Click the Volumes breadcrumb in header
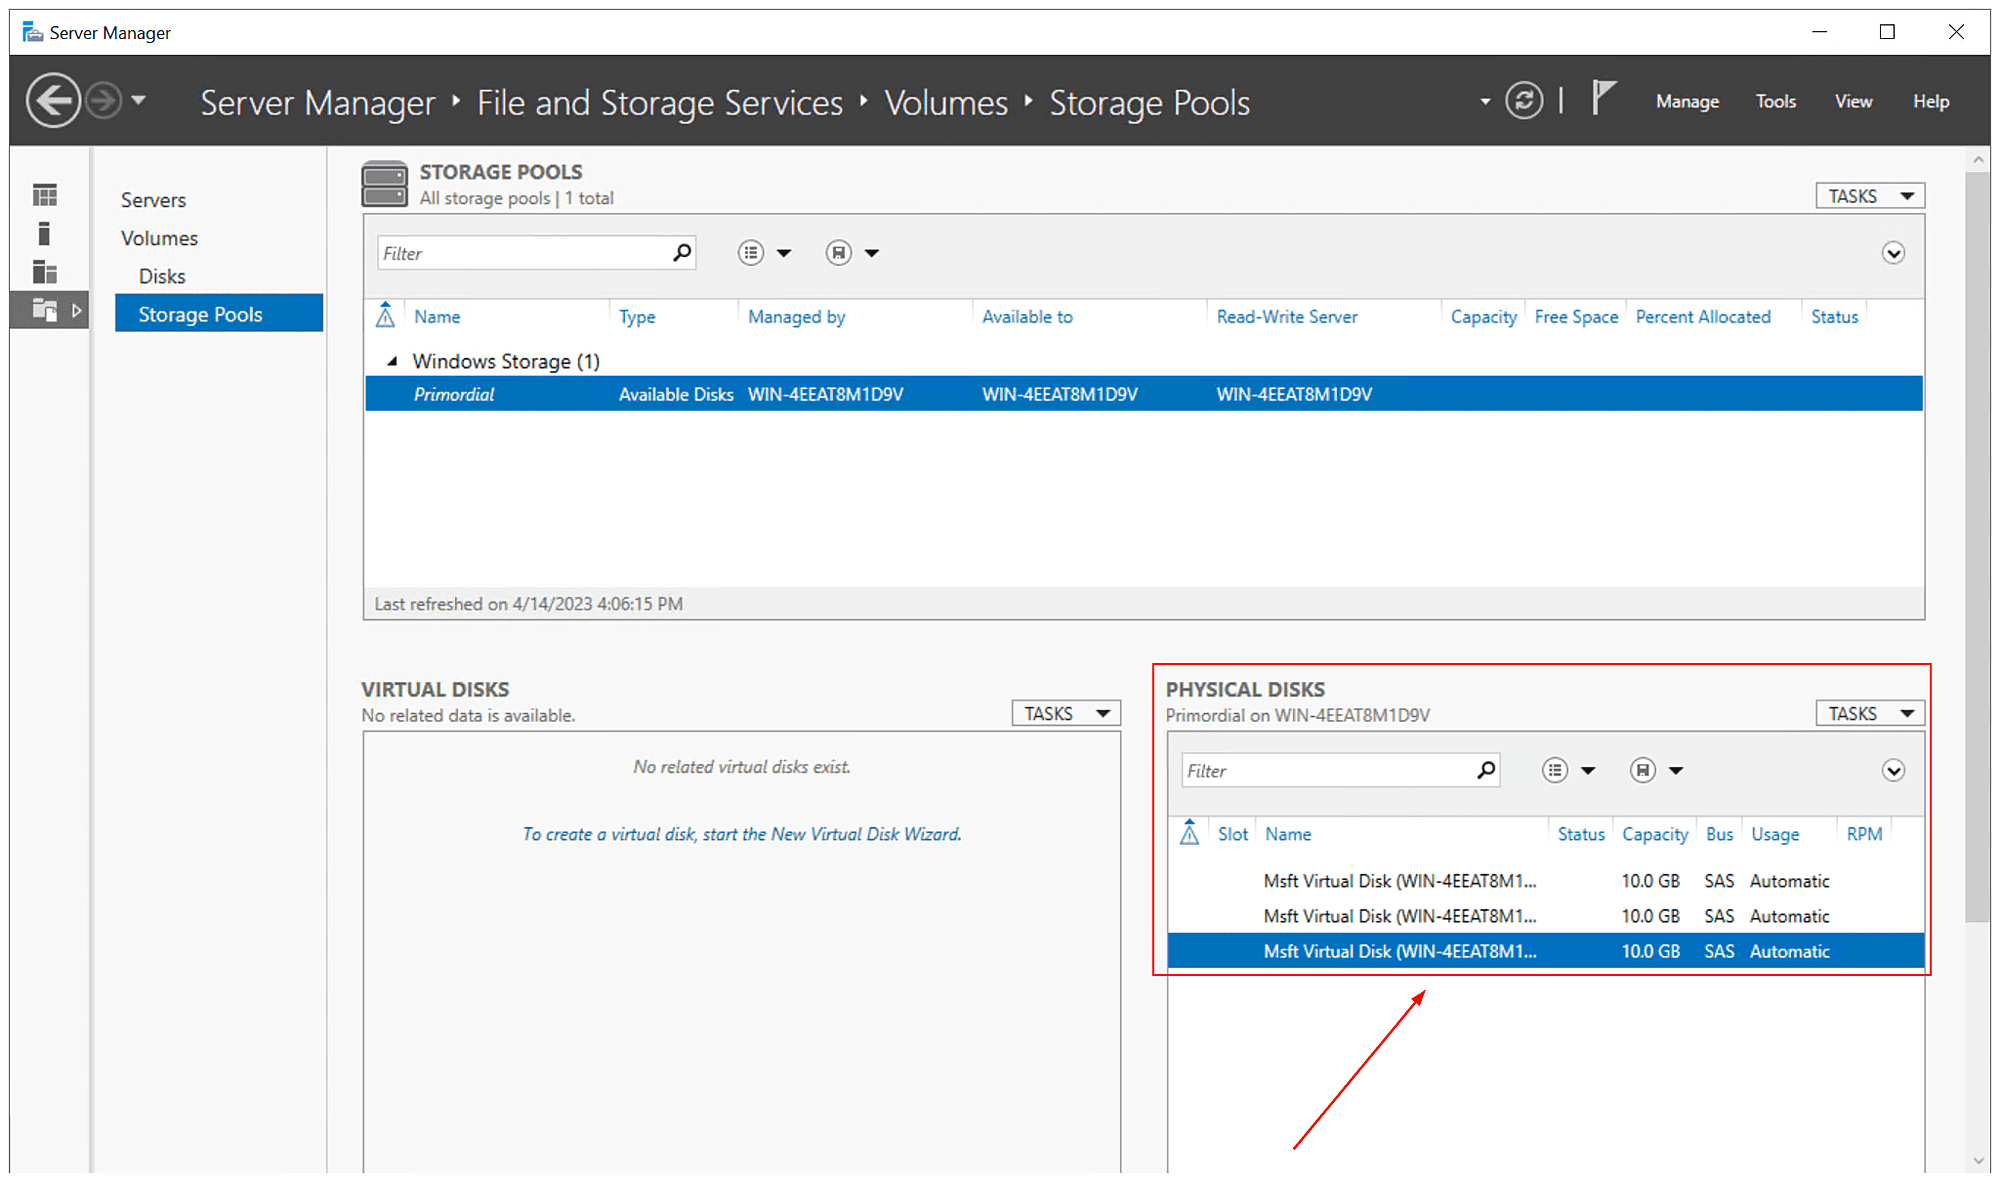Image resolution: width=2000 pixels, height=1179 pixels. click(946, 102)
